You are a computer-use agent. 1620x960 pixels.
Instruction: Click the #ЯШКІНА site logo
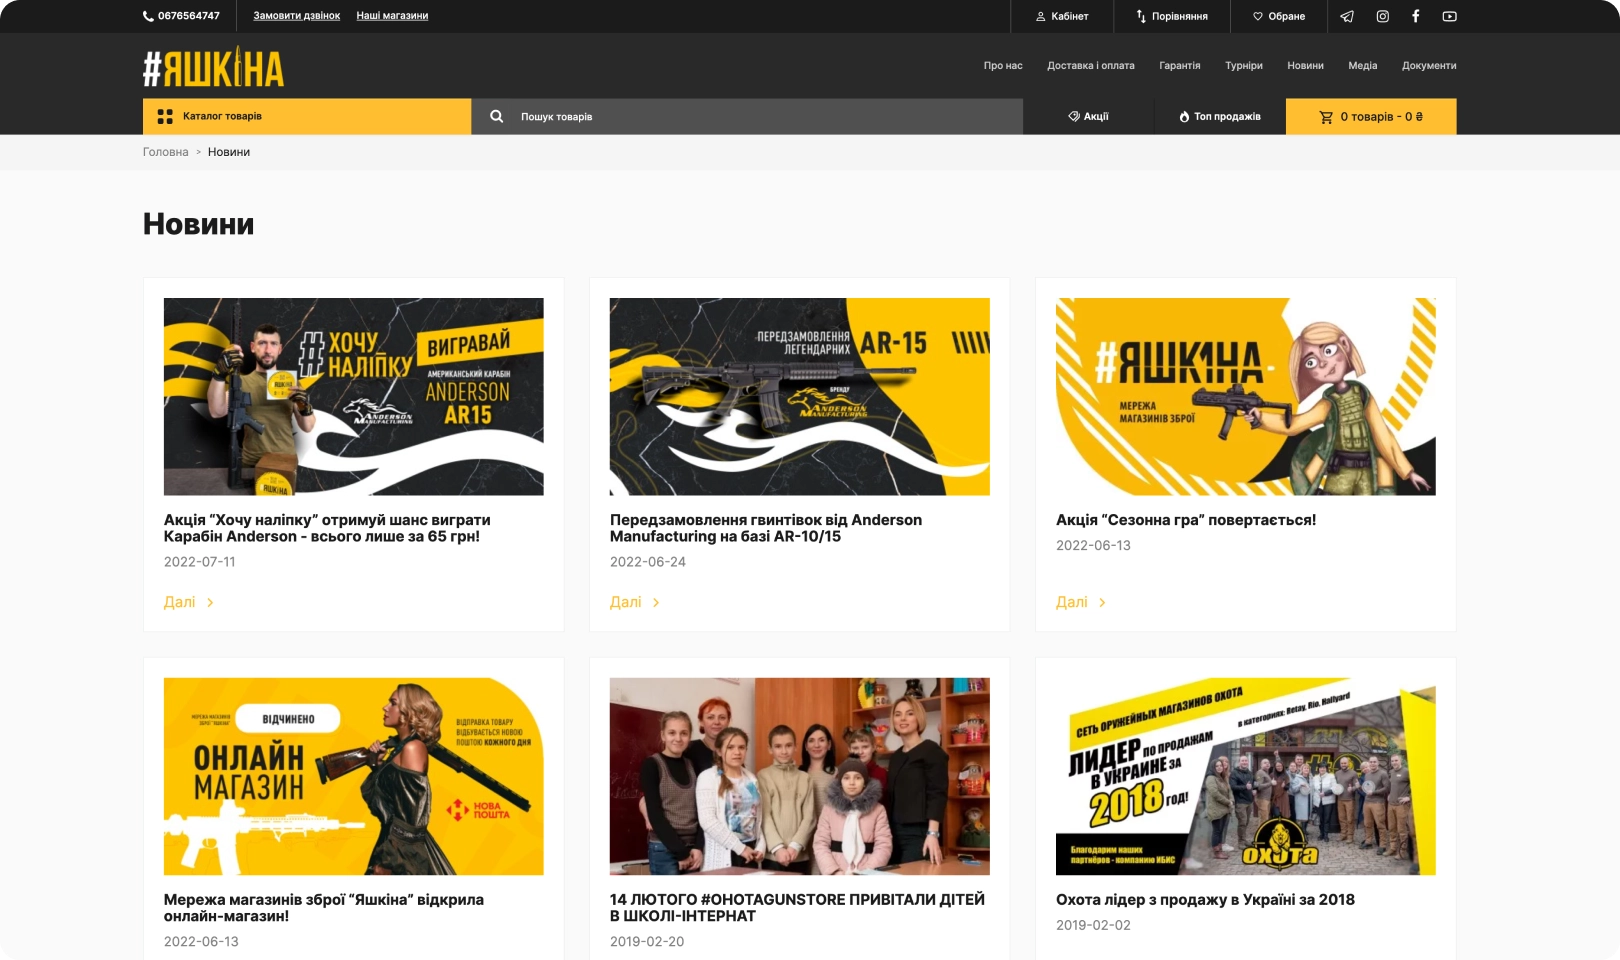[213, 68]
